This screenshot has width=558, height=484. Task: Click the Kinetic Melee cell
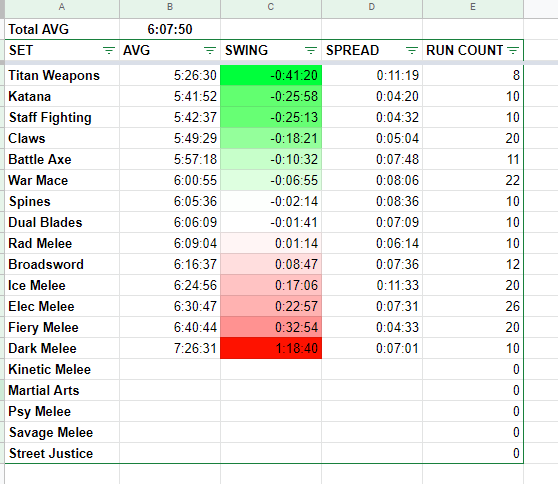pyautogui.click(x=62, y=369)
